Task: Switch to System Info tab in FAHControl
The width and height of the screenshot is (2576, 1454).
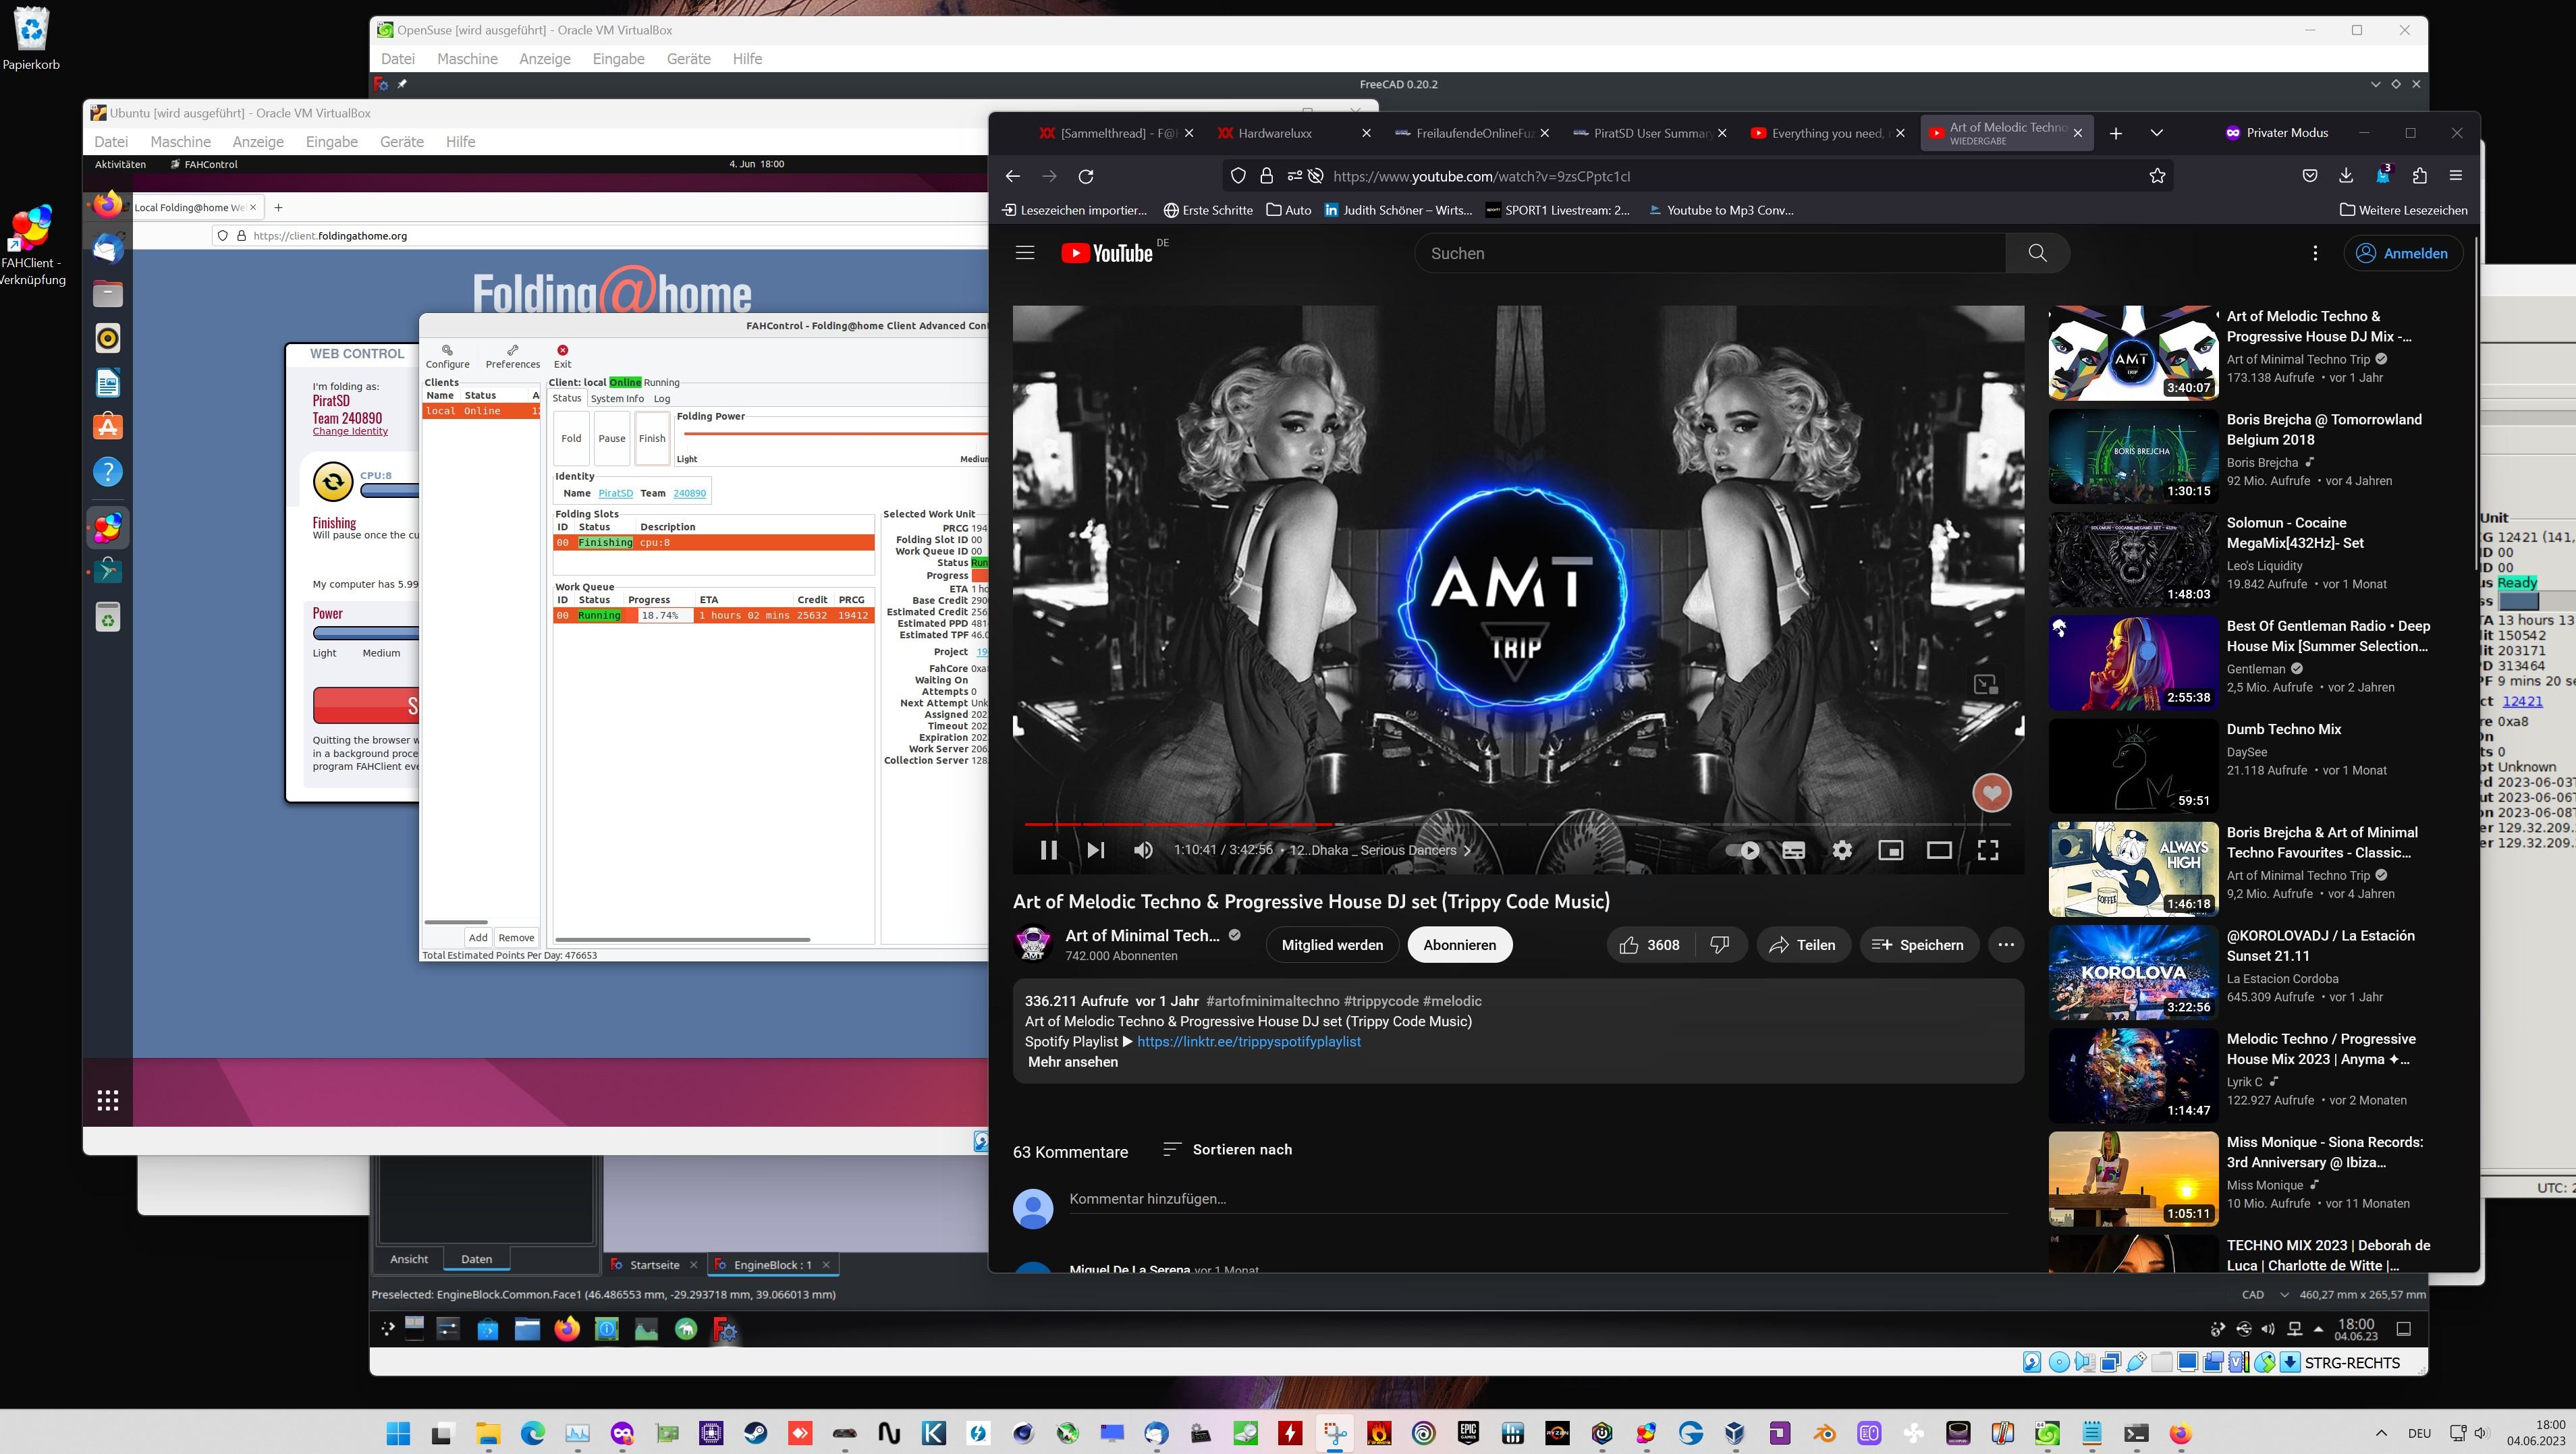Action: pos(617,398)
